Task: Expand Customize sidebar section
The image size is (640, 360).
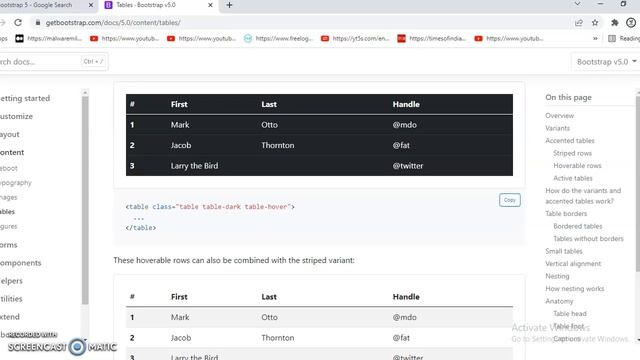Action: point(16,116)
